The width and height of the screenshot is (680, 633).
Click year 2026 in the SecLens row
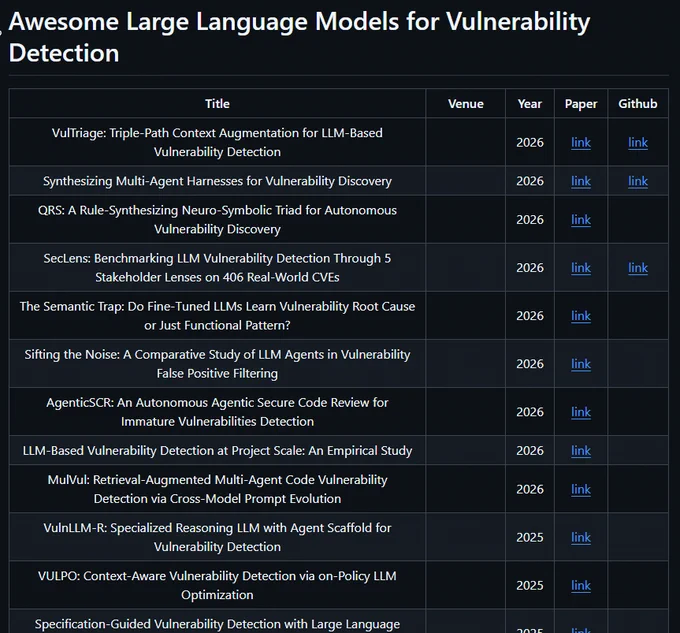tap(530, 268)
